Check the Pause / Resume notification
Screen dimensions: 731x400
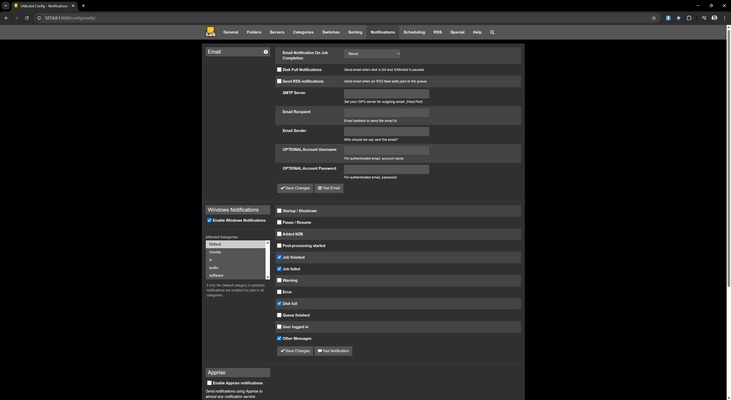pos(279,222)
